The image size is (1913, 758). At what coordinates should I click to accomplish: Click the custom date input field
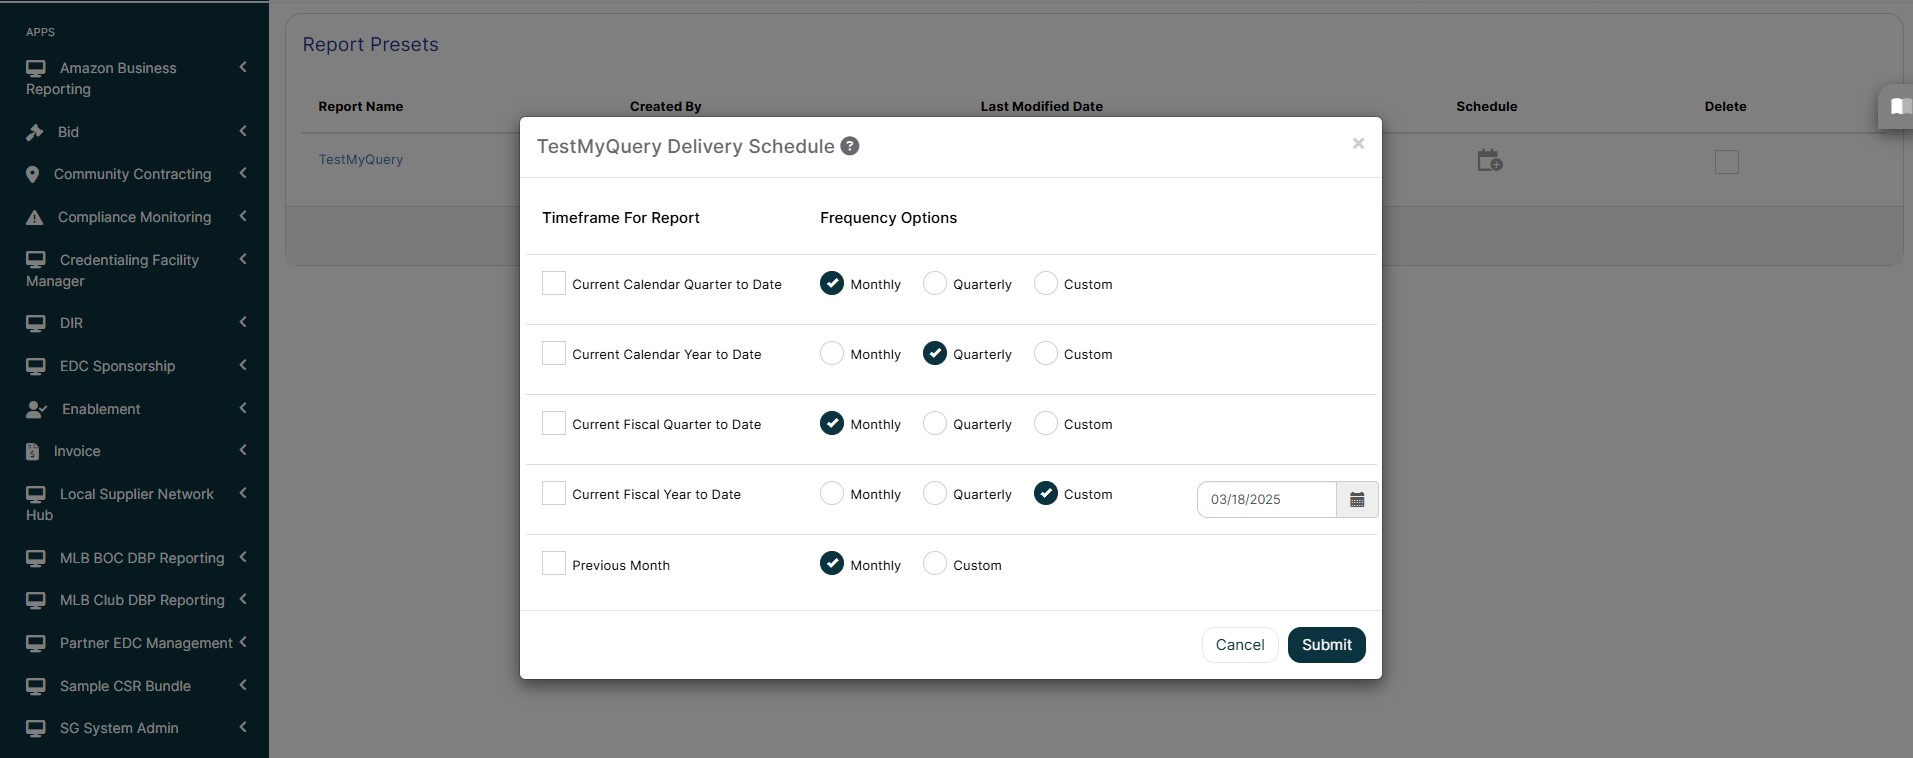click(x=1266, y=500)
